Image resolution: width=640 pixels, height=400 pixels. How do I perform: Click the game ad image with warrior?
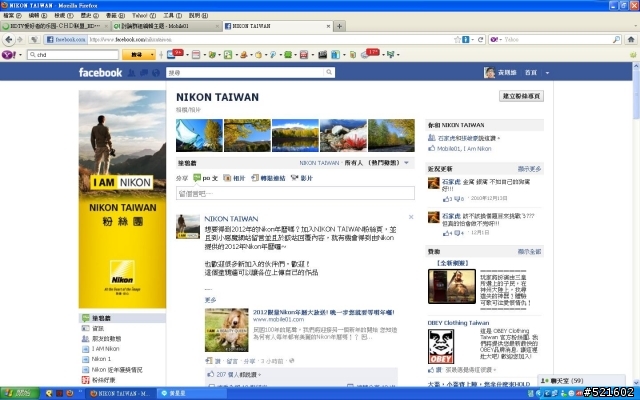tap(452, 287)
